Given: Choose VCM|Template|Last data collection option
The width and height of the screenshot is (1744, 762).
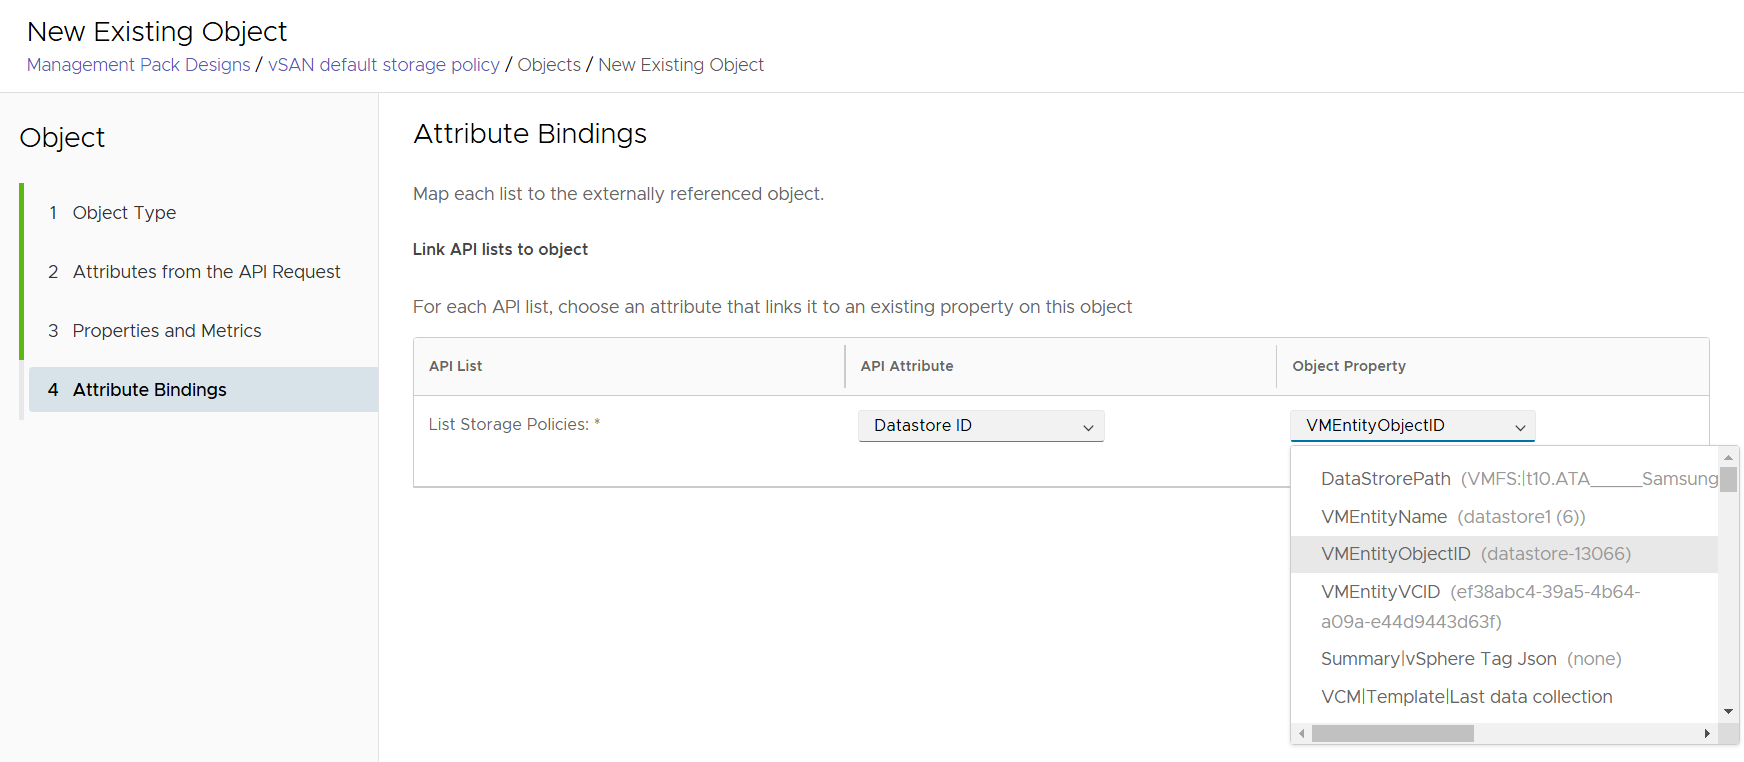Looking at the screenshot, I should tap(1466, 697).
